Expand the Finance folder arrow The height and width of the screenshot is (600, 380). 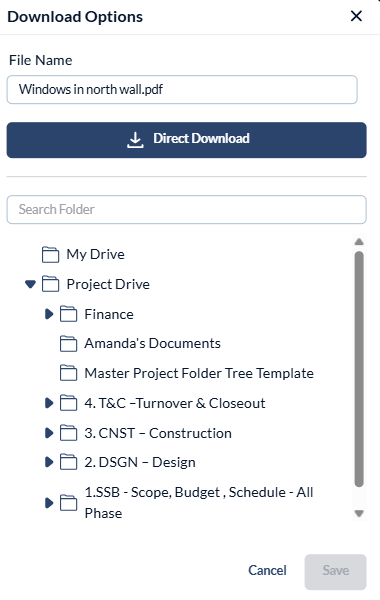[x=49, y=314]
